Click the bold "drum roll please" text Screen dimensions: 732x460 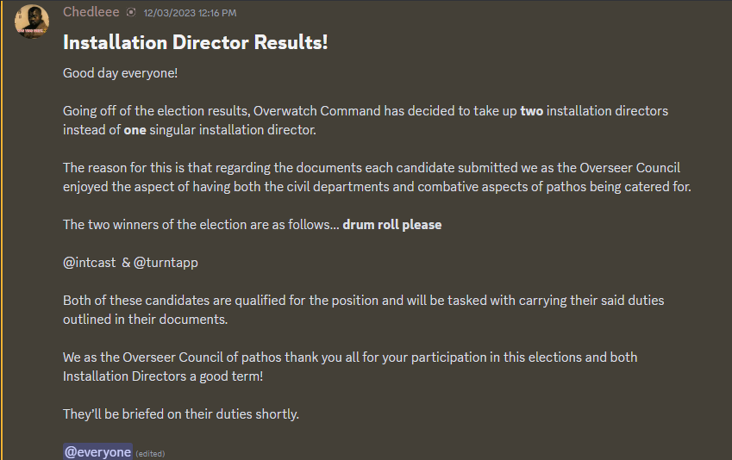392,224
